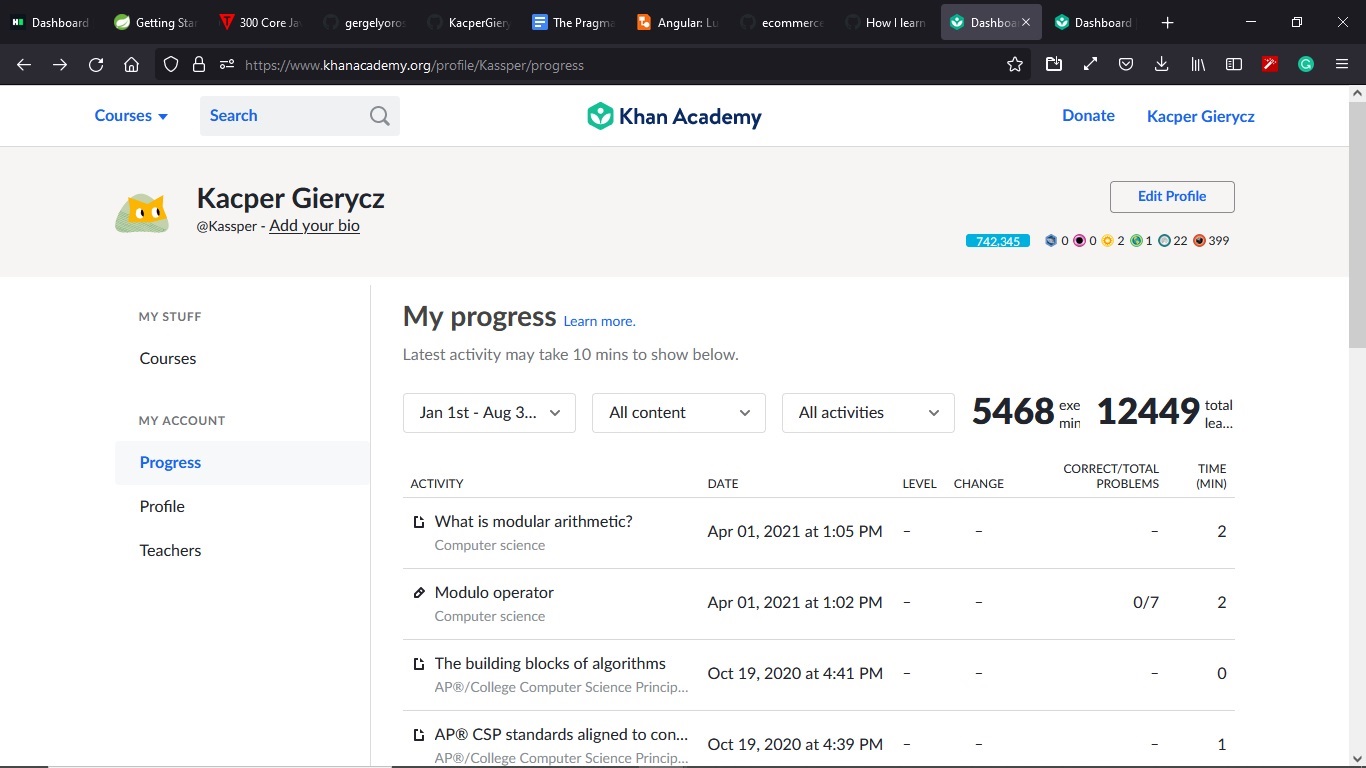Viewport: 1366px width, 768px height.
Task: Click the Khan Academy logo
Action: click(674, 116)
